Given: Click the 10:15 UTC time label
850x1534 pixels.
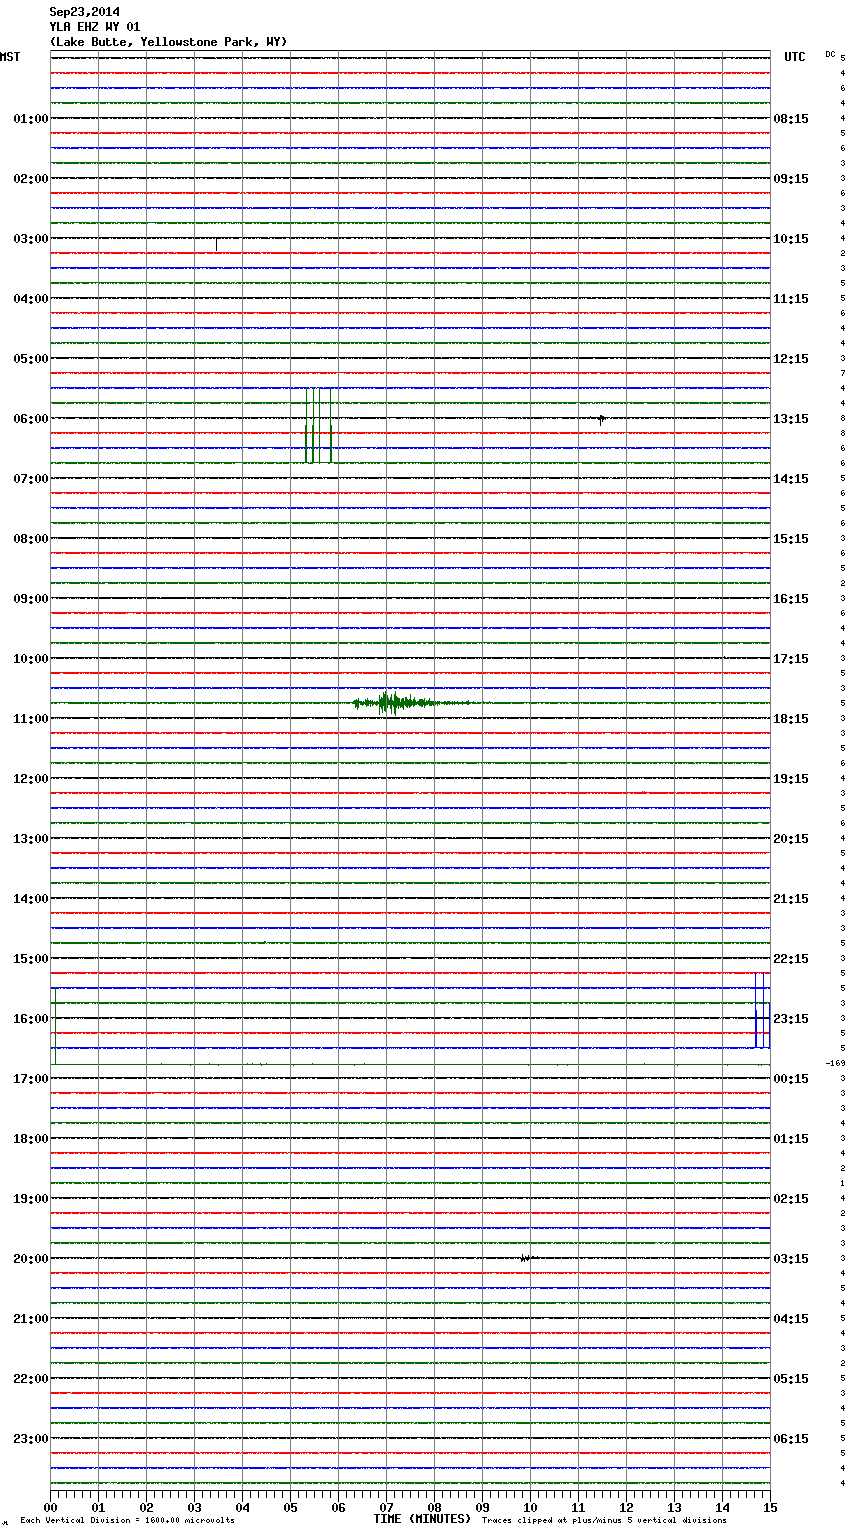Looking at the screenshot, I should (x=791, y=239).
